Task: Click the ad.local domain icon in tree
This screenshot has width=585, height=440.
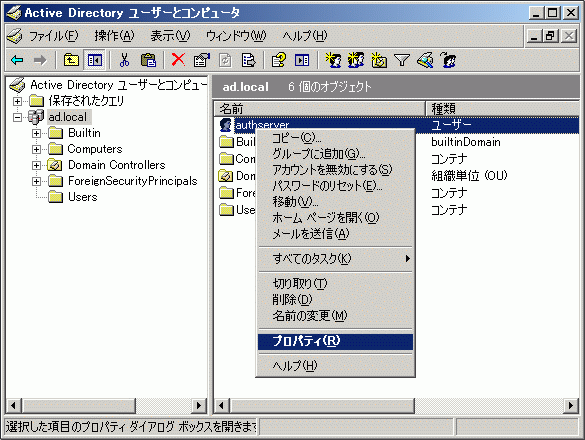Action: [x=36, y=117]
